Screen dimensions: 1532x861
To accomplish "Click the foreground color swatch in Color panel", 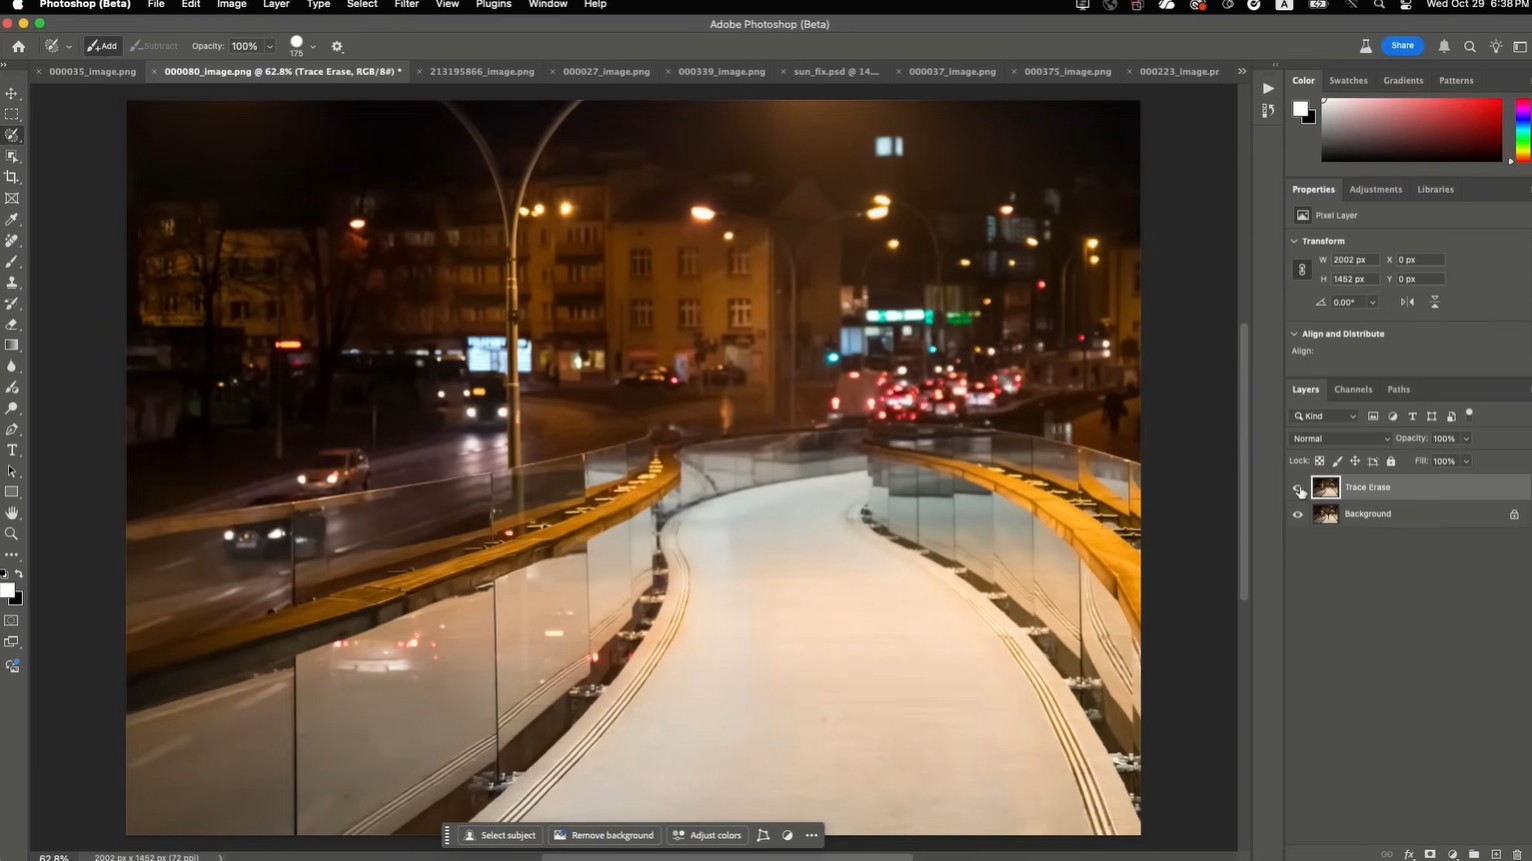I will pos(1299,108).
